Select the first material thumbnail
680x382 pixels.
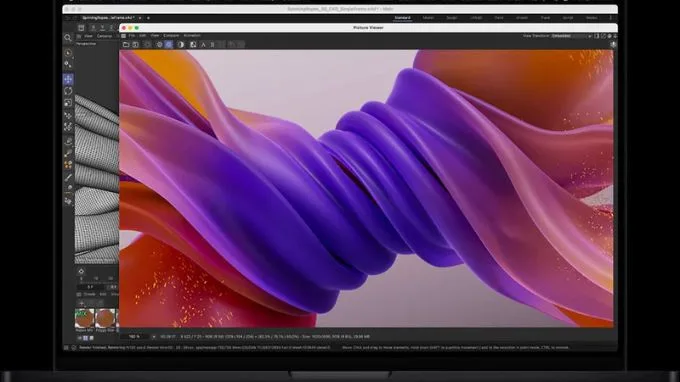point(85,318)
